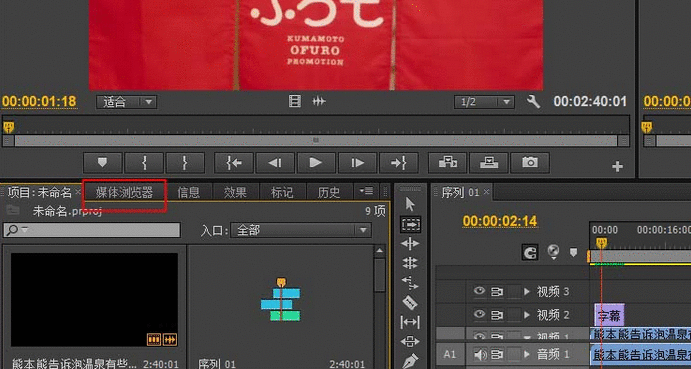Toggle 视频 2 track eye visibility
Viewport: 691px width, 369px height.
click(x=479, y=314)
